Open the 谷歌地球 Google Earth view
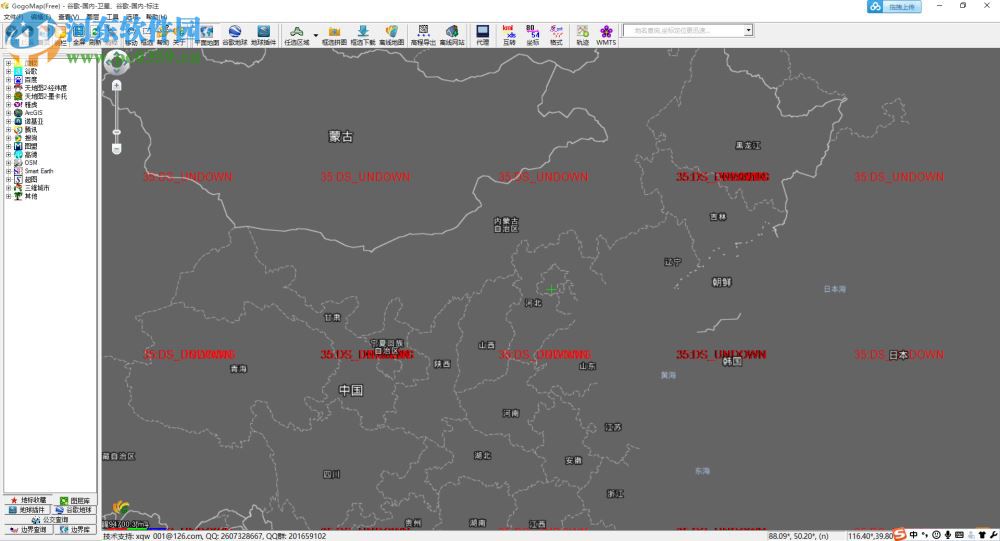This screenshot has height=541, width=1000. [x=235, y=36]
